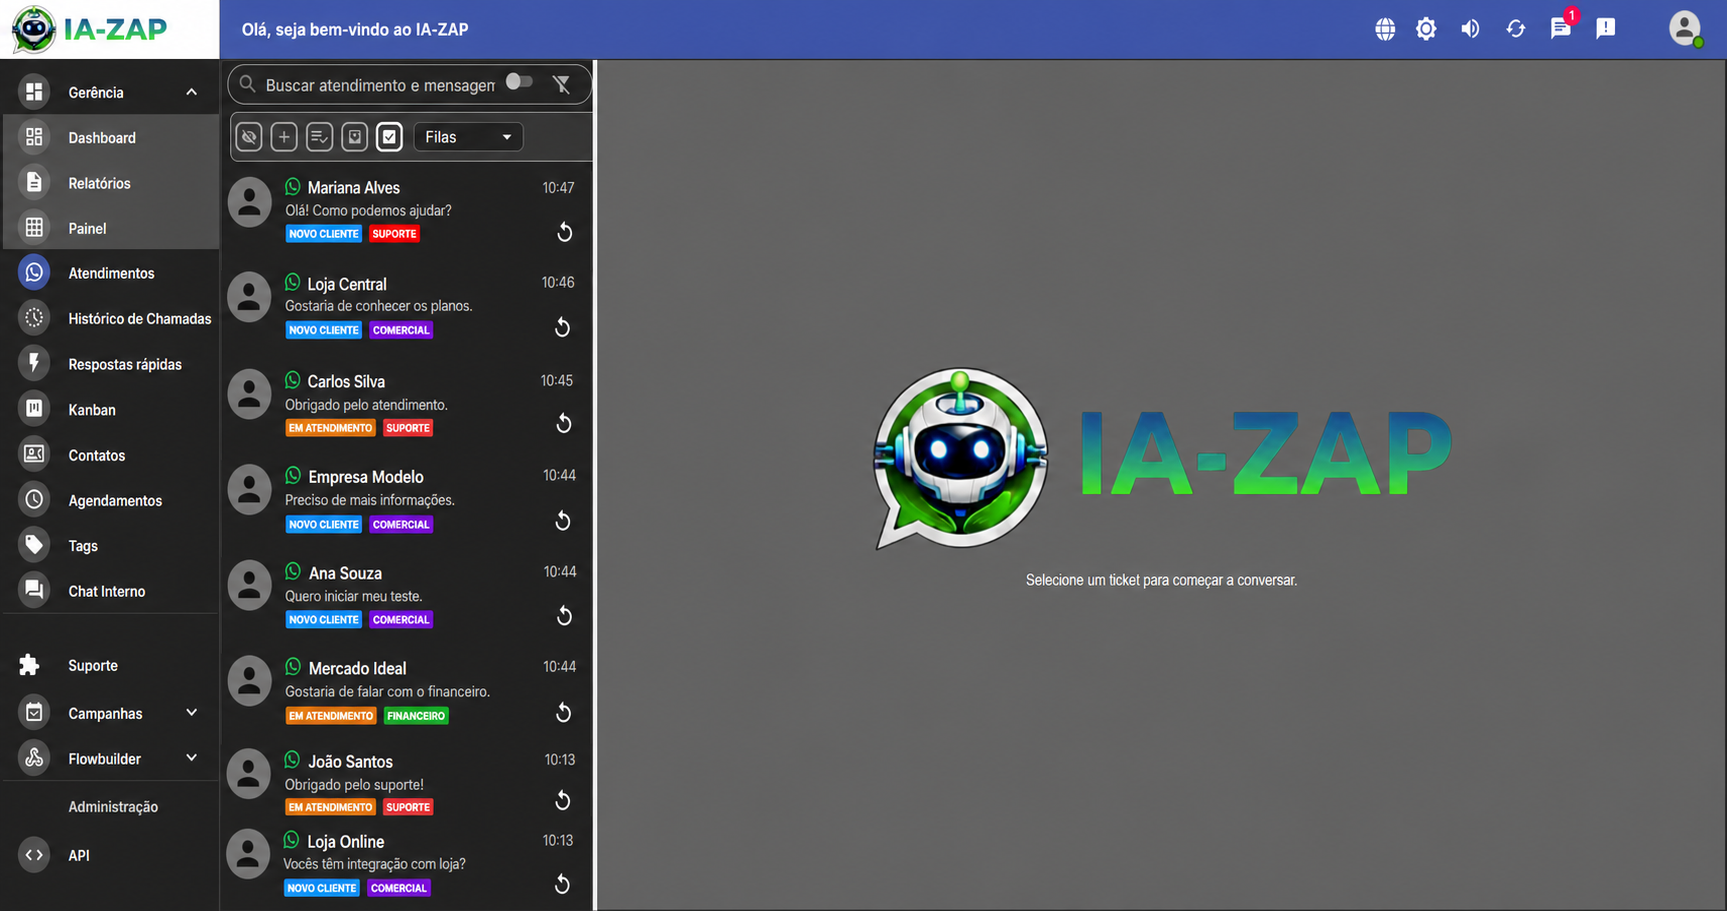Click the IA-ZAP logo in header

90,29
